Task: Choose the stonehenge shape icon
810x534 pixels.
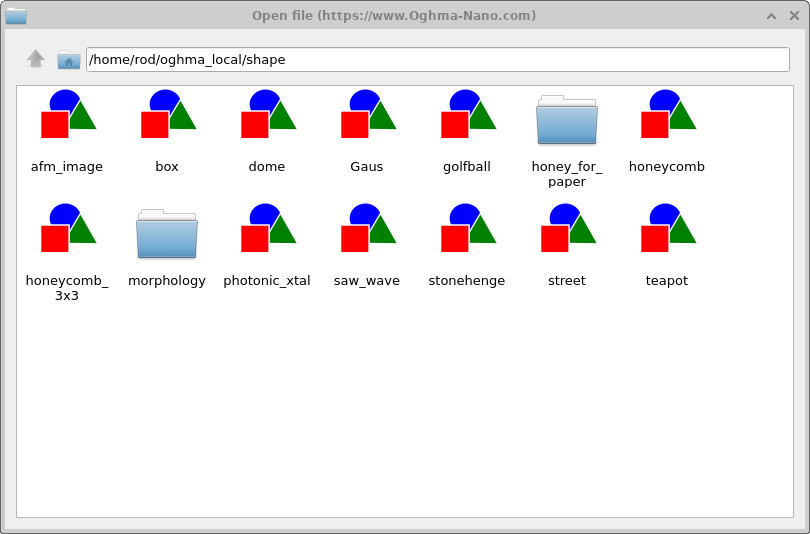Action: pyautogui.click(x=468, y=228)
